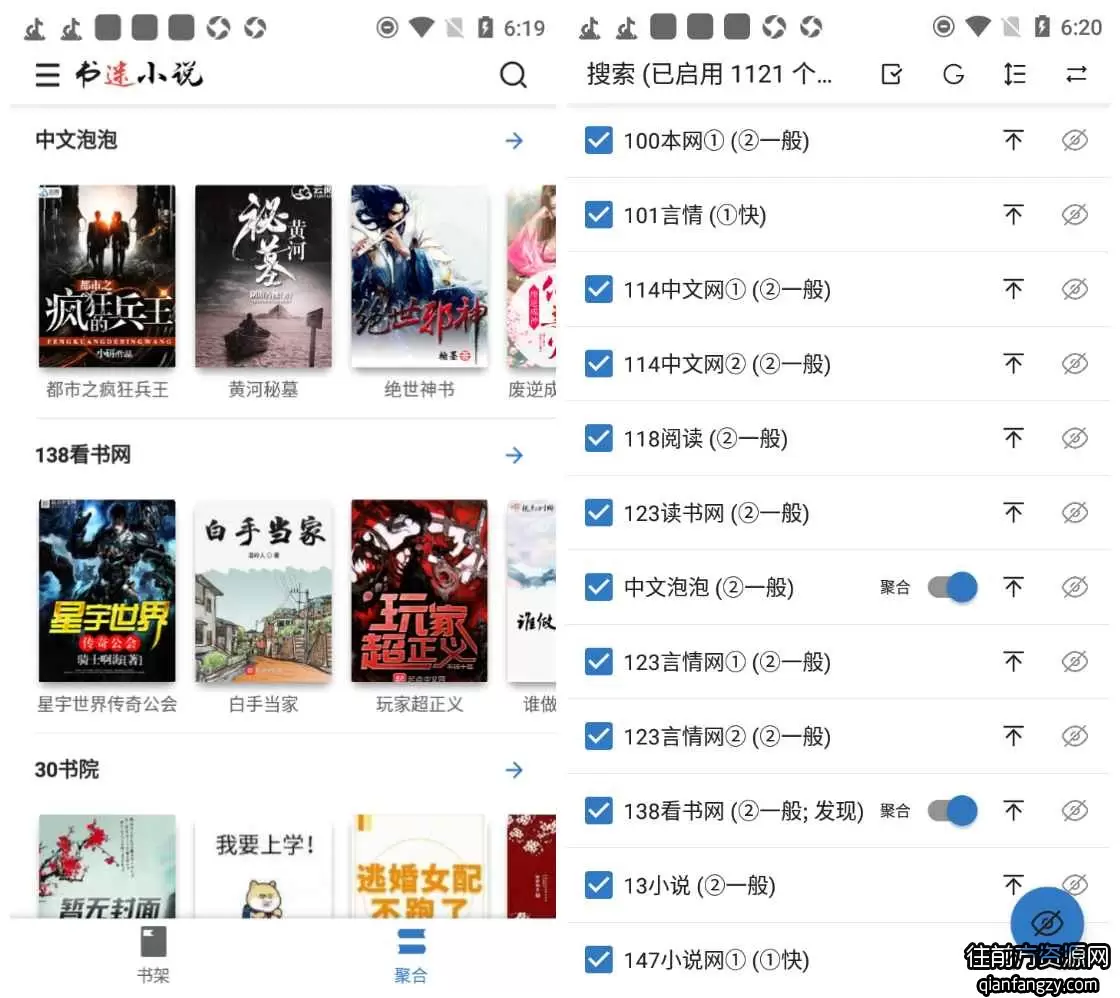Open the 我要上学! book cover

click(263, 867)
